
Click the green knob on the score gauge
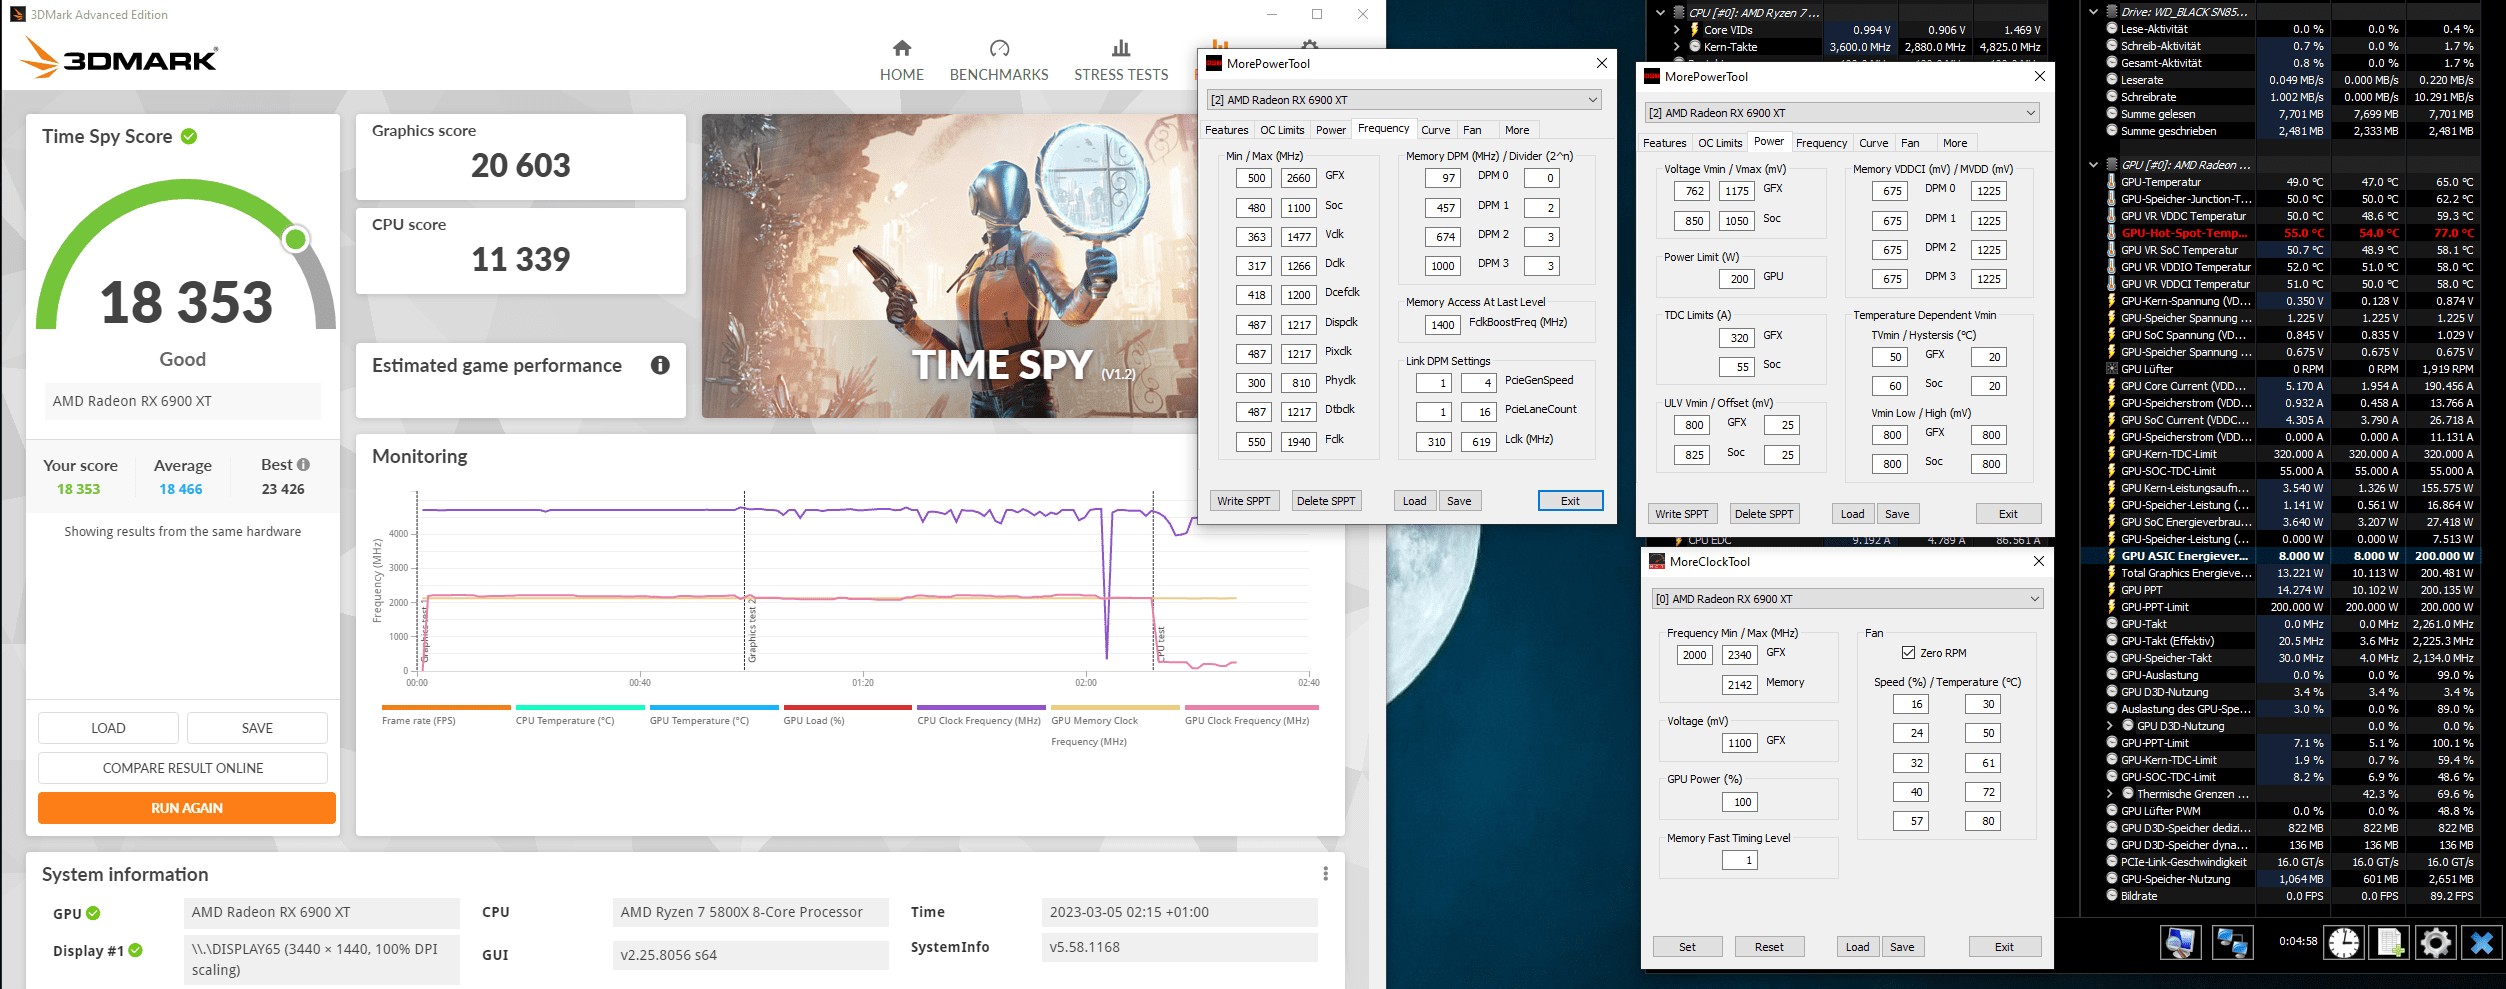[x=295, y=239]
